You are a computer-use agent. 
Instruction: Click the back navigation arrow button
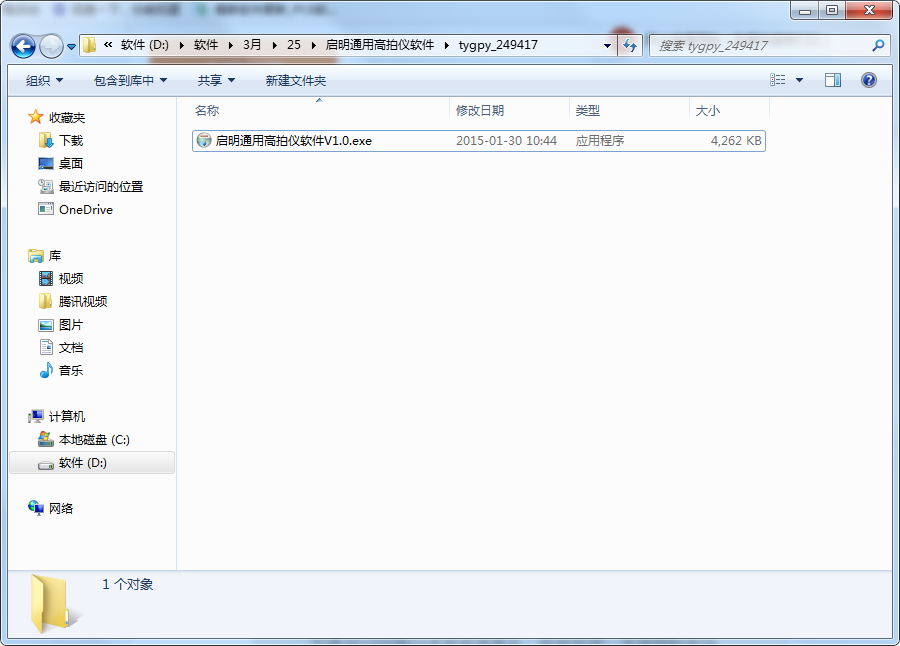tap(24, 46)
